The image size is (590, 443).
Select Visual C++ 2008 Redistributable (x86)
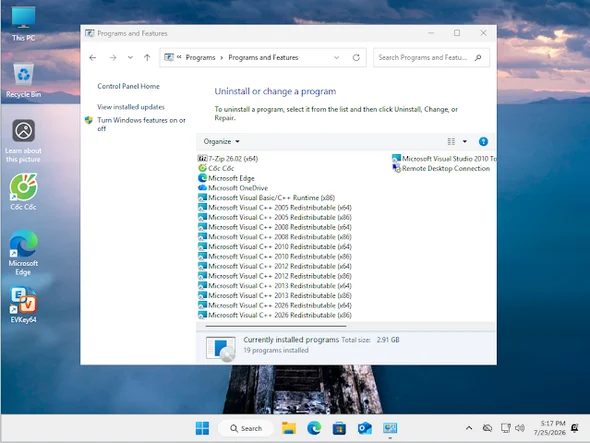click(x=275, y=237)
